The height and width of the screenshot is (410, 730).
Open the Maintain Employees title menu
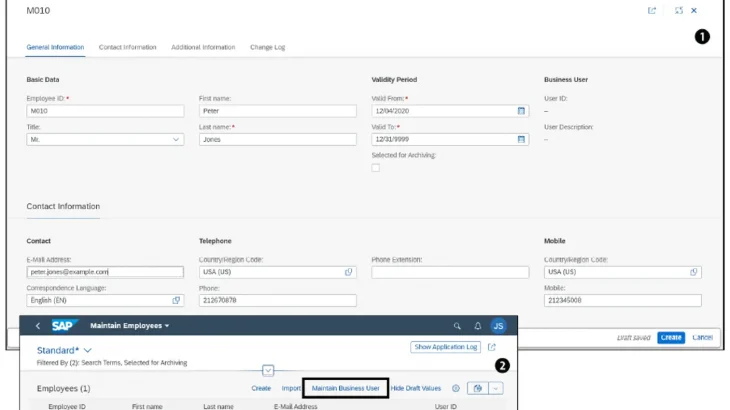click(x=130, y=326)
